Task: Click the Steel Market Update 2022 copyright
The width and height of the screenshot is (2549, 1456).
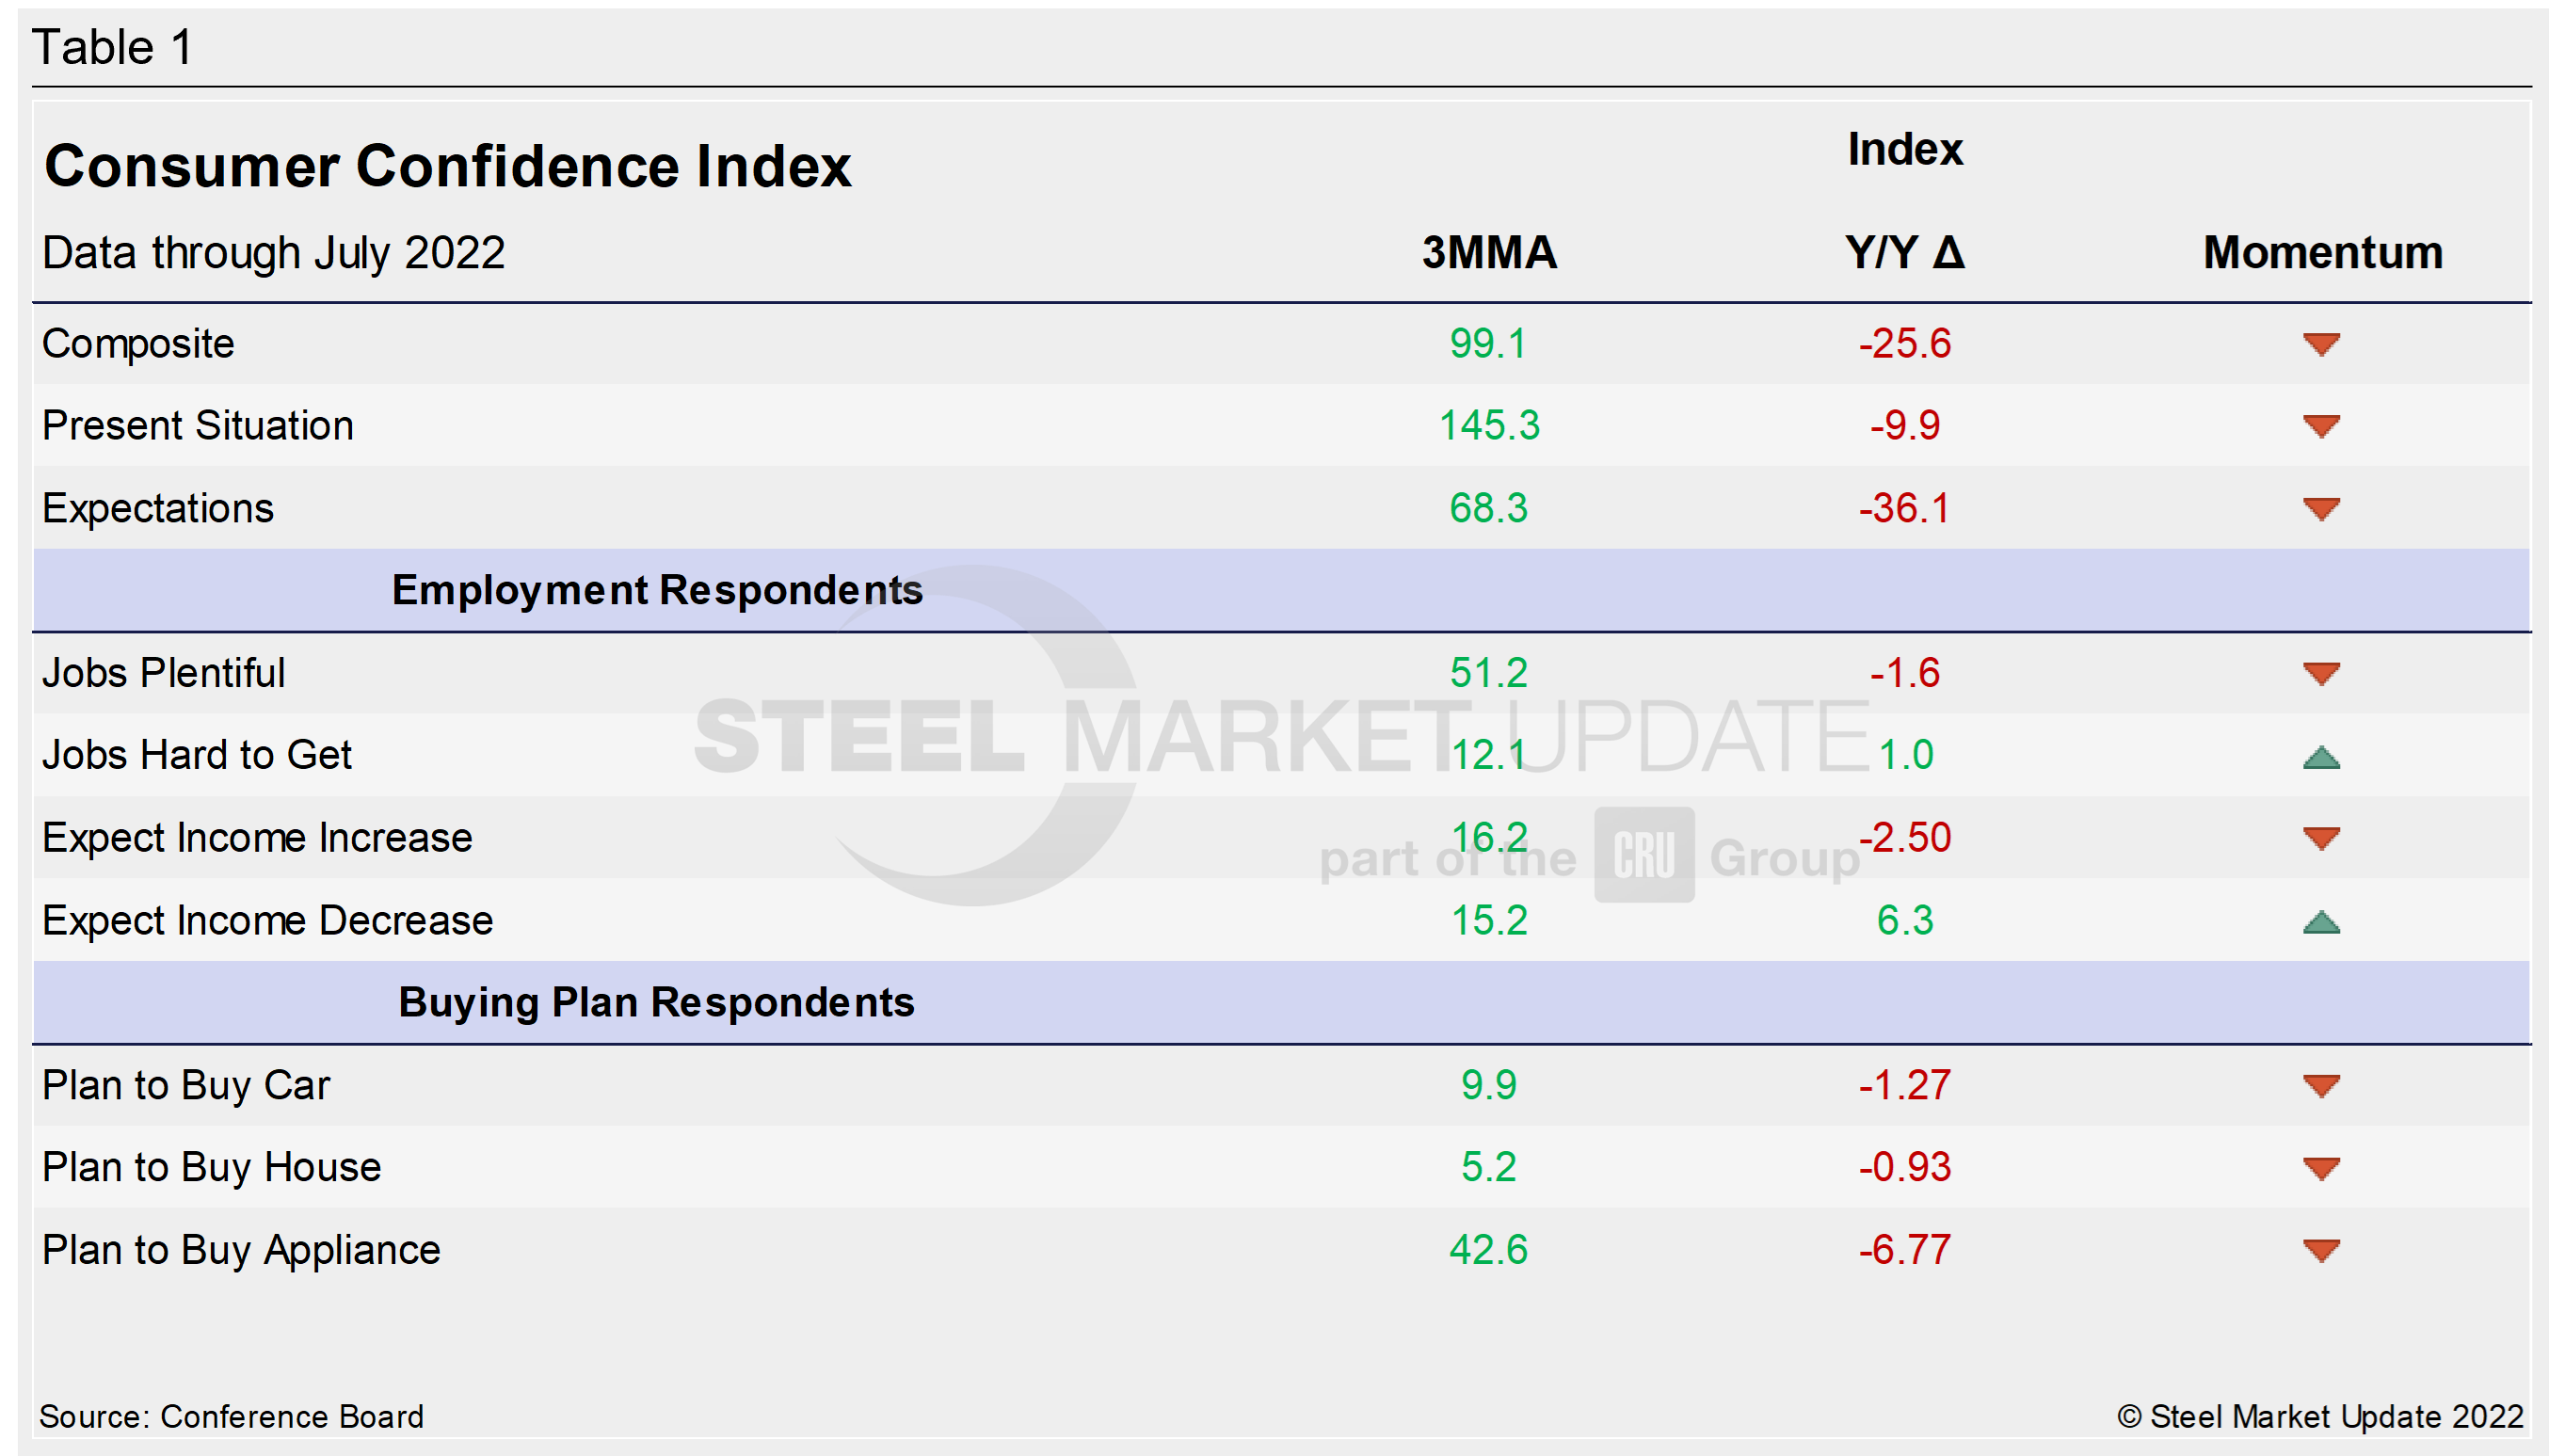Action: (2320, 1416)
